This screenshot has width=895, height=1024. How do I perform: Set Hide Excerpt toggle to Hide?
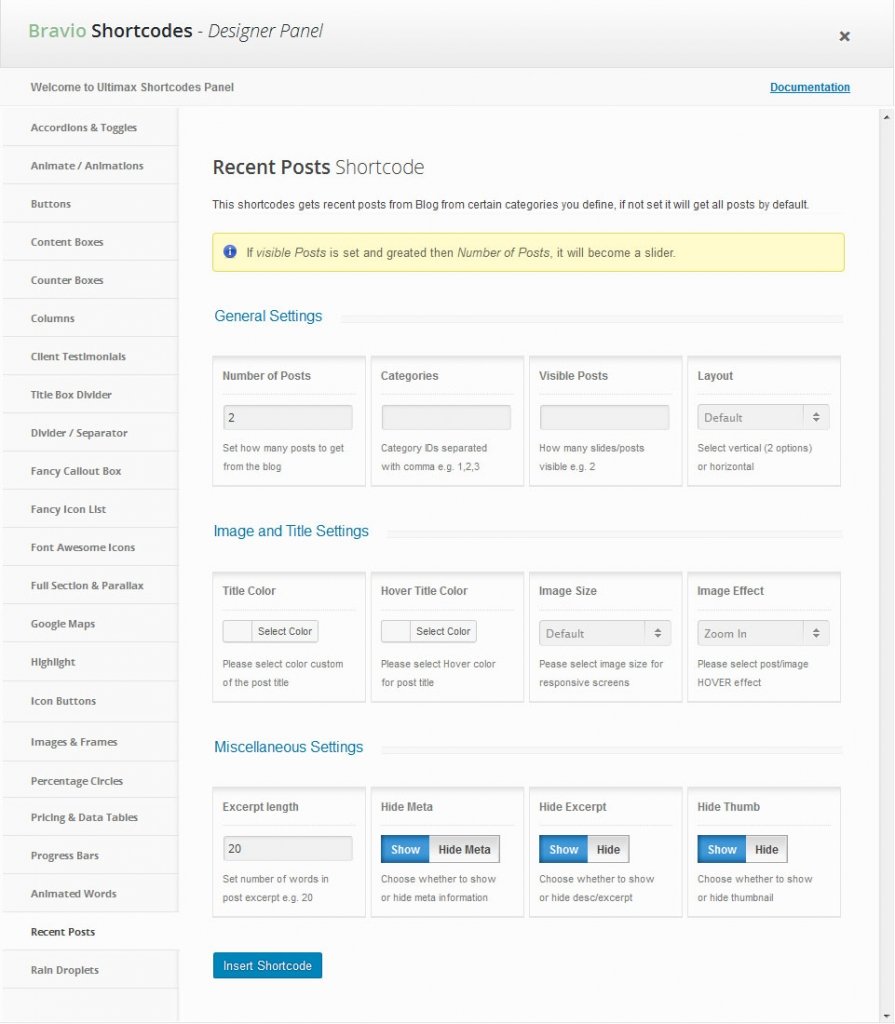coord(608,850)
